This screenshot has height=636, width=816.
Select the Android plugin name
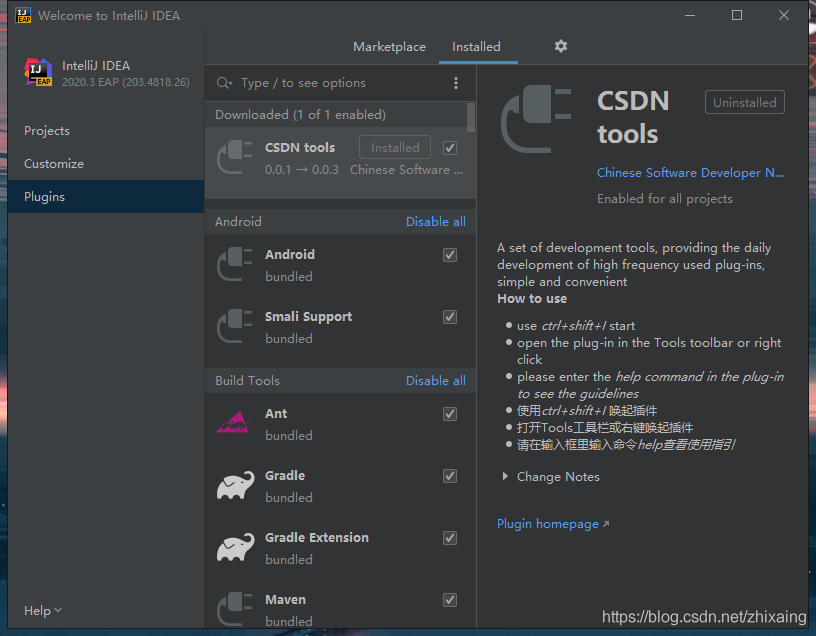tap(290, 255)
